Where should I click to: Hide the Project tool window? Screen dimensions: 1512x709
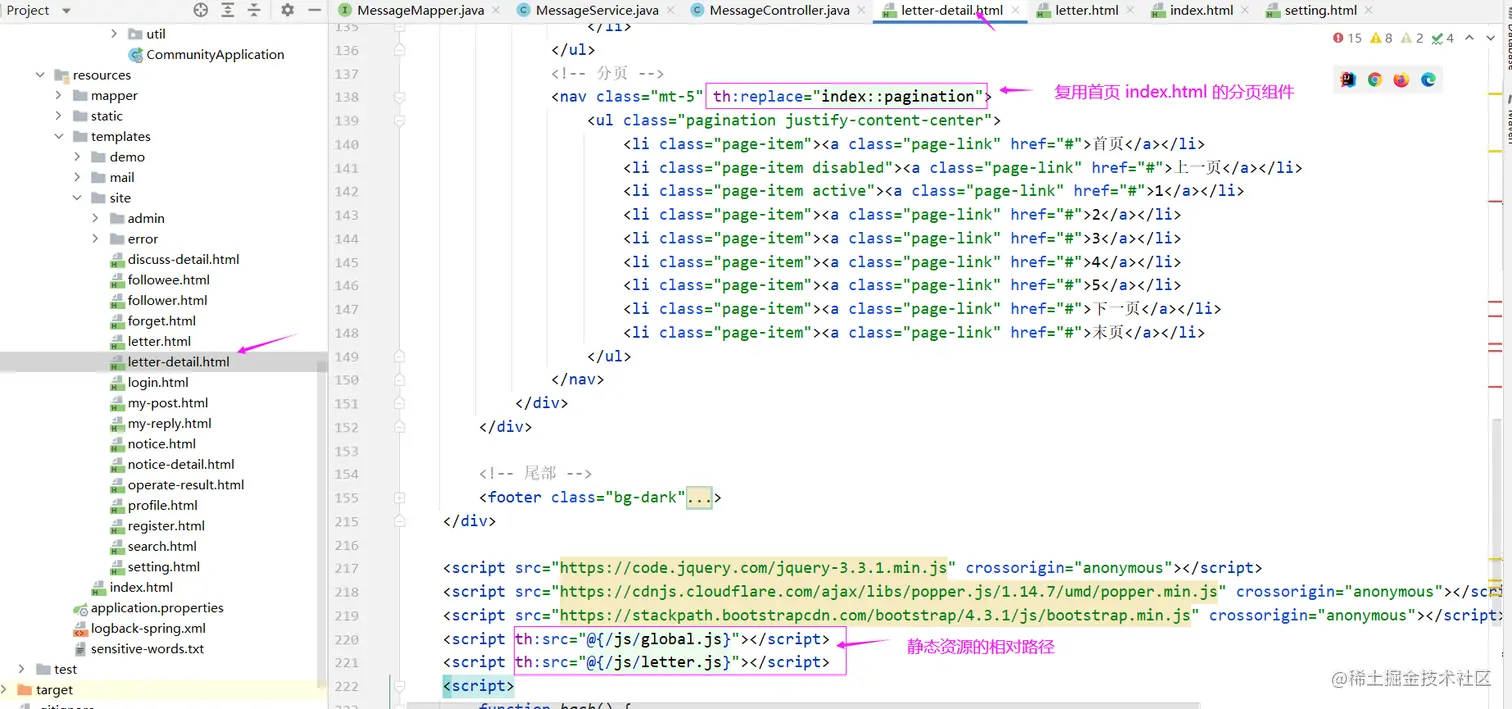click(x=314, y=10)
